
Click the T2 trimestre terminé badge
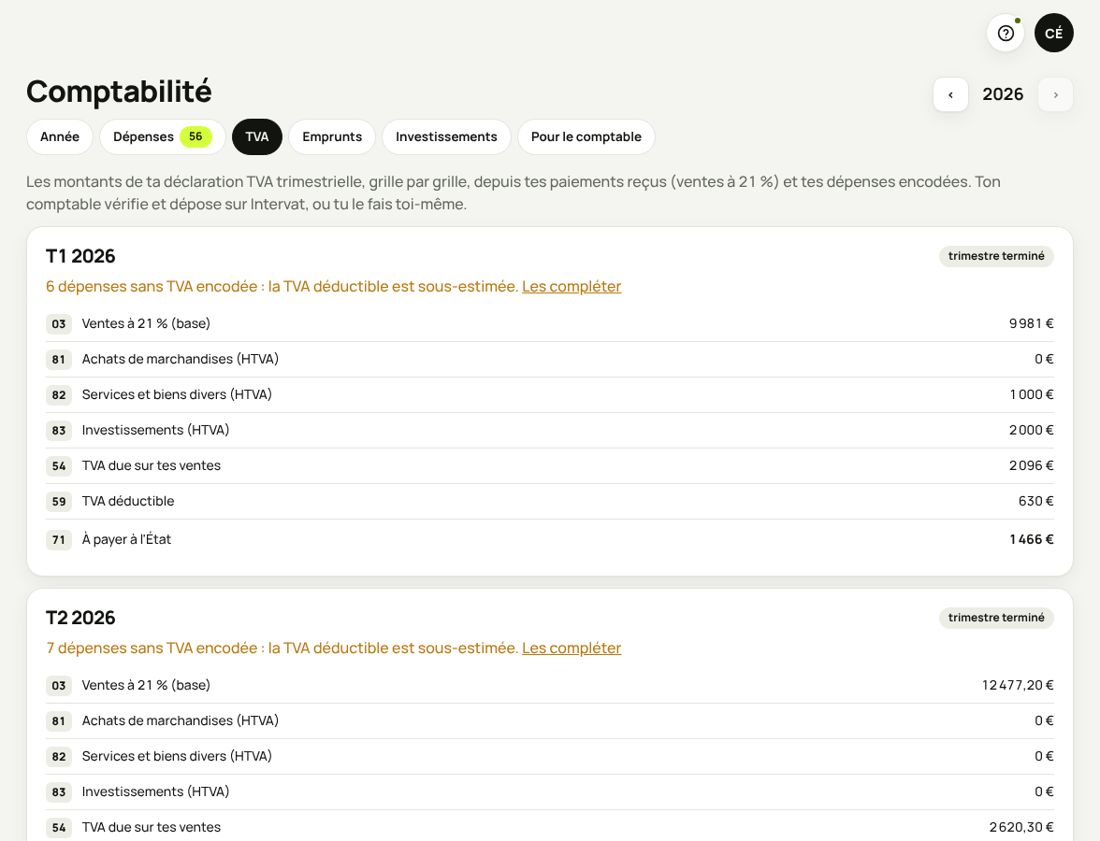click(x=996, y=618)
